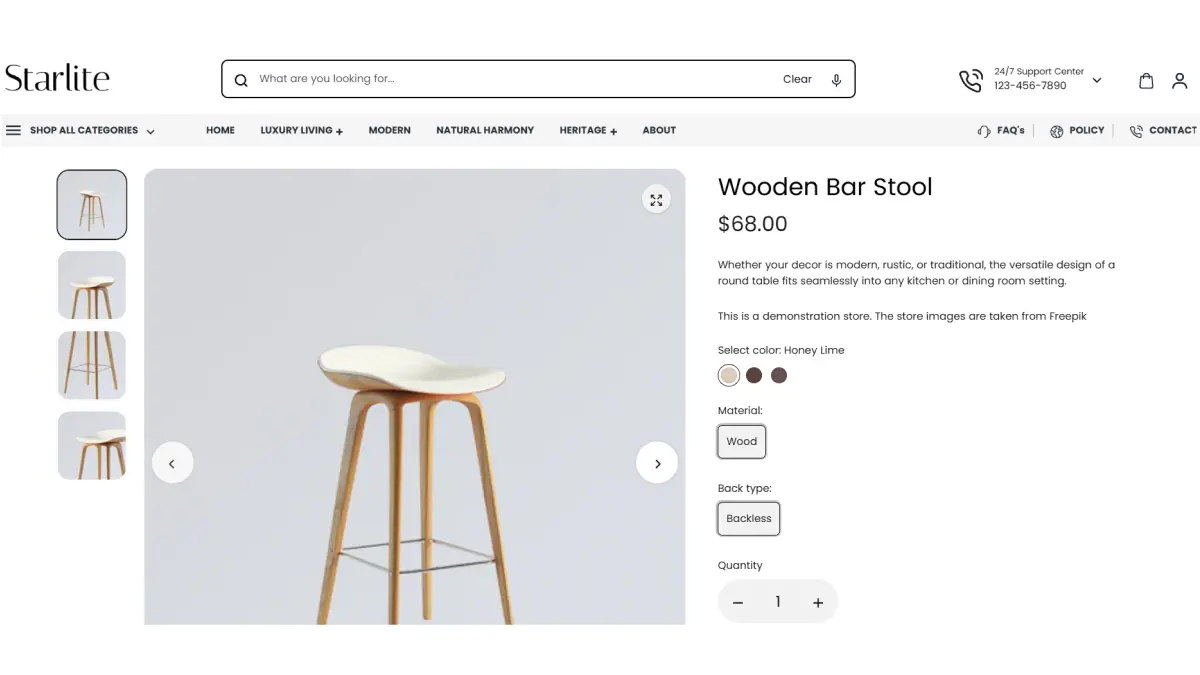Select the Wood material option

coord(742,441)
